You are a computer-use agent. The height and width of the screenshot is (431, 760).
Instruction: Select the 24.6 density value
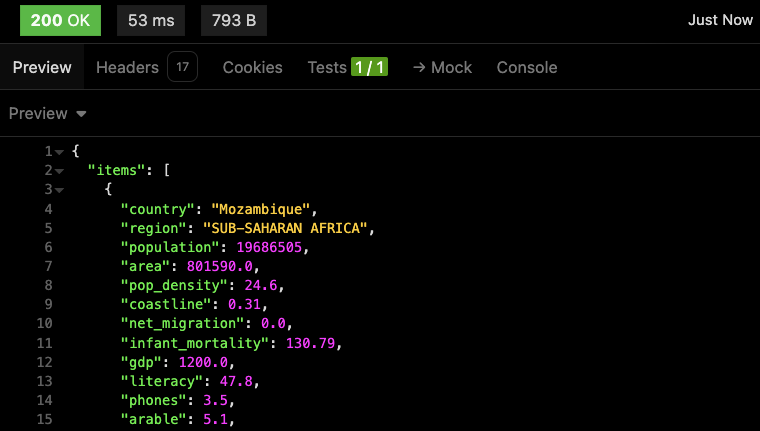[261, 285]
